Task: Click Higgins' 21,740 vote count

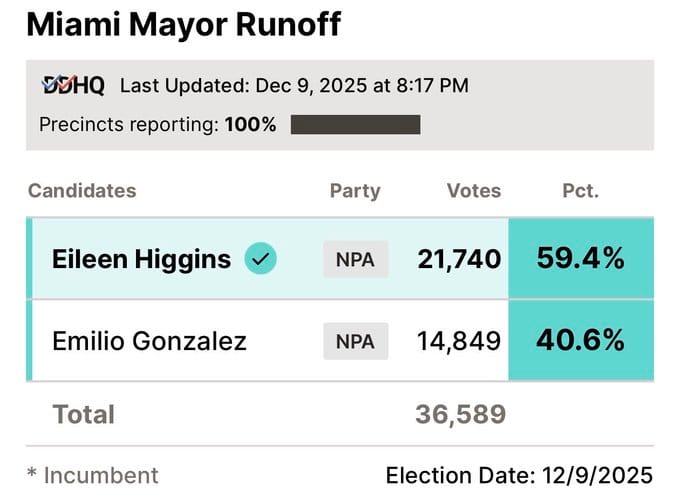Action: (459, 260)
